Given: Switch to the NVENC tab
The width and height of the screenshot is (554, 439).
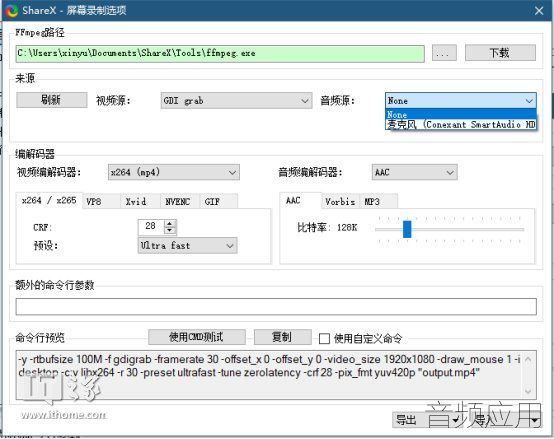Looking at the screenshot, I should pyautogui.click(x=180, y=202).
